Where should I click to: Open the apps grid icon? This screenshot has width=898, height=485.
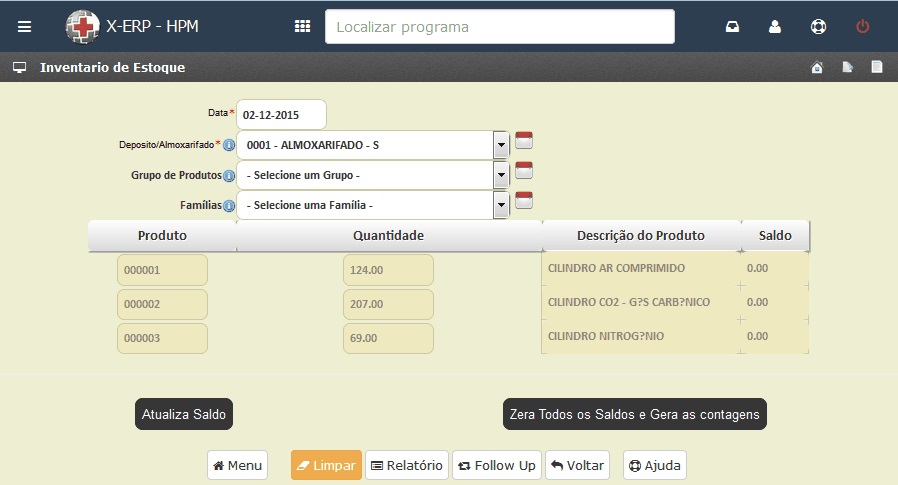(x=302, y=26)
